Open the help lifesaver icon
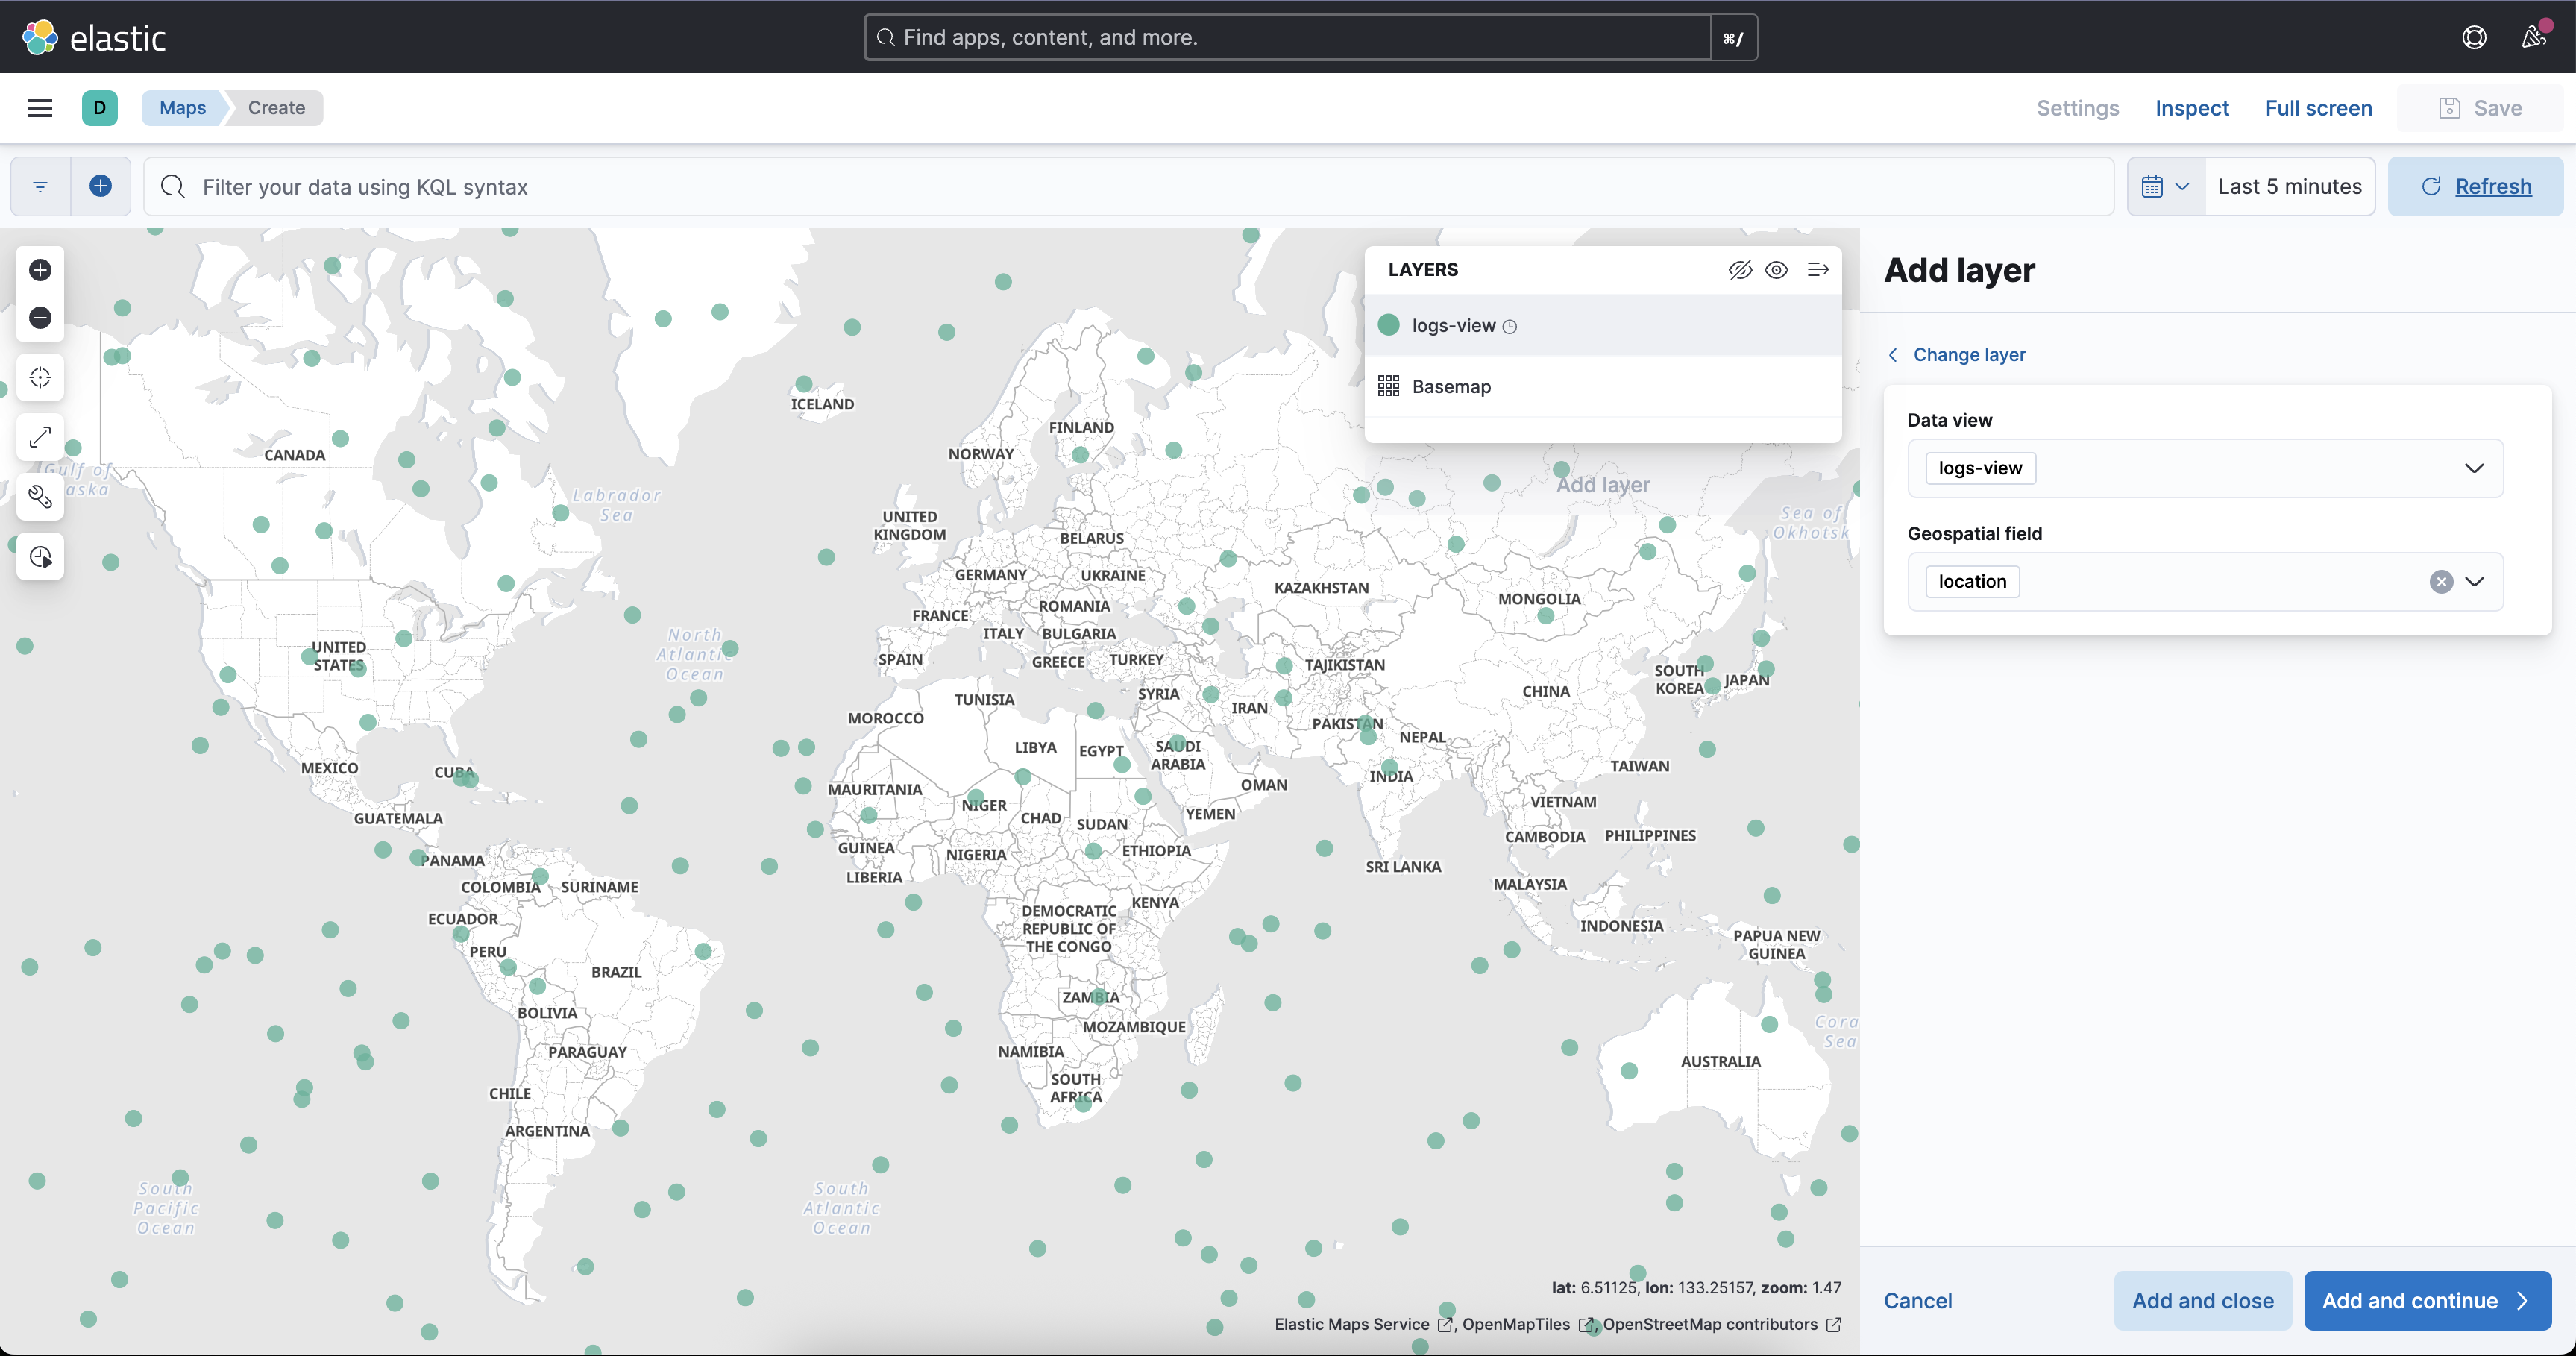2576x1356 pixels. coord(2474,37)
